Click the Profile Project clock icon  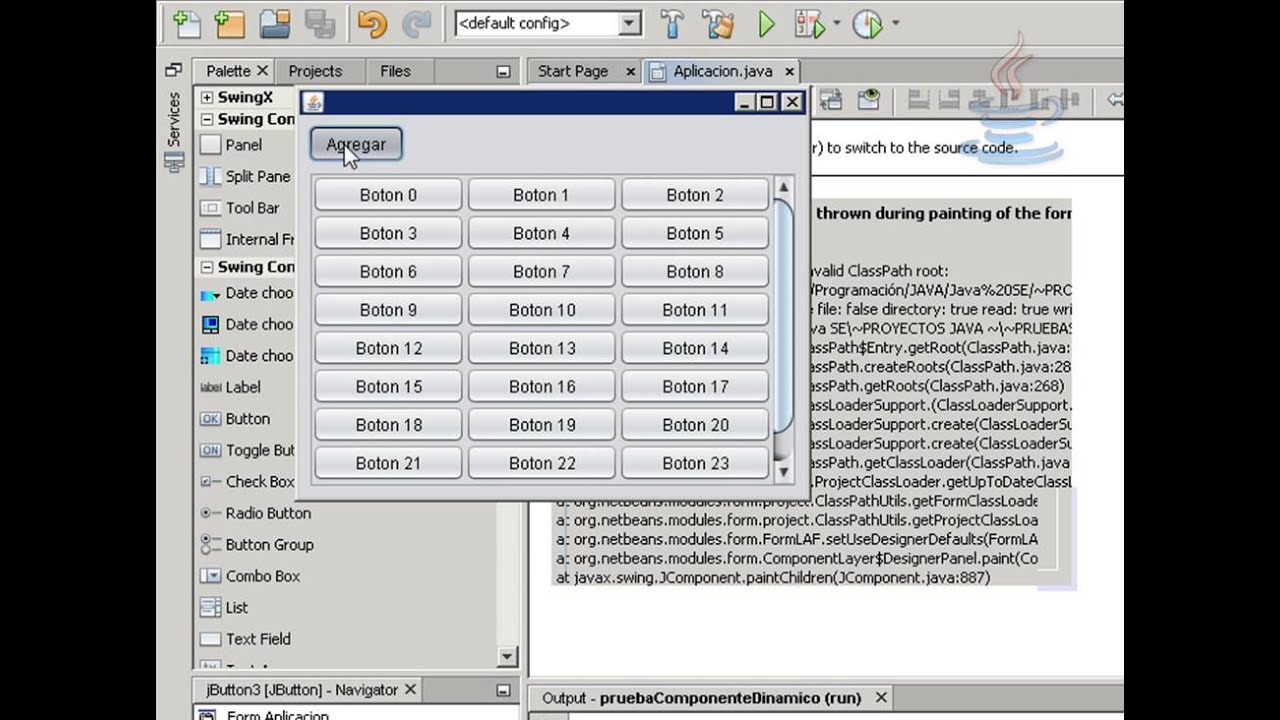867,23
